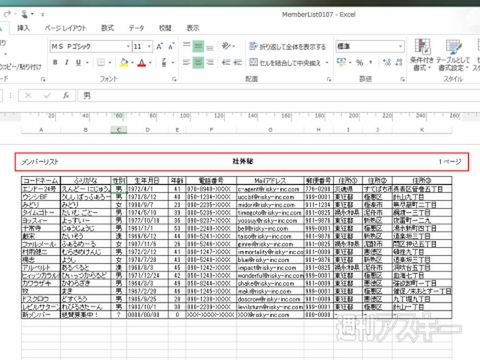Switch to the ページレイアウト tab
480x360 pixels.
point(66,28)
